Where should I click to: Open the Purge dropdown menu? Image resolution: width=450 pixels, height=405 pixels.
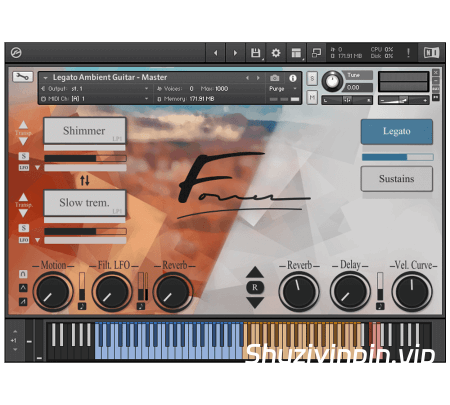(283, 89)
